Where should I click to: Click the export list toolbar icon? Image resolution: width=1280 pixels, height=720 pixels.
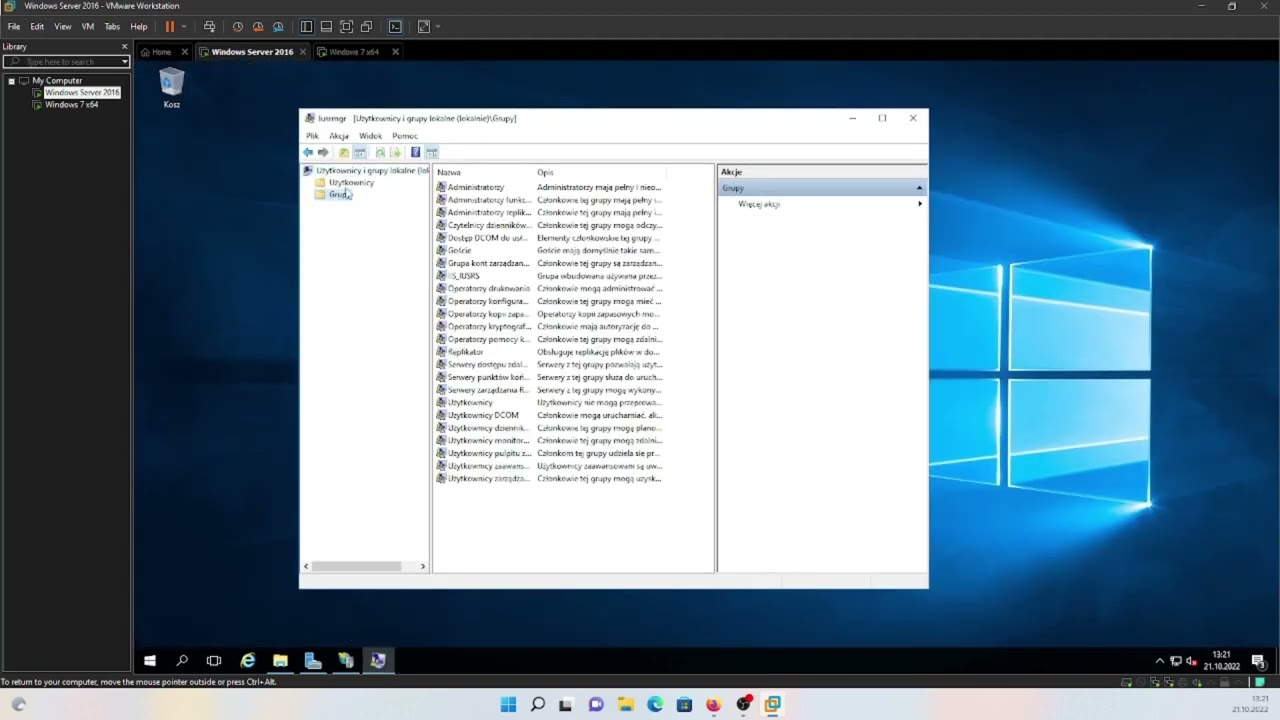click(x=396, y=152)
